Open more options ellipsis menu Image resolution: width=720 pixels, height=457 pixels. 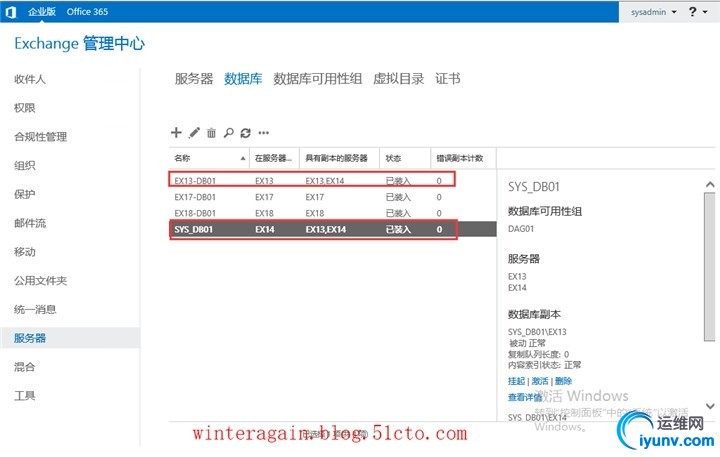pyautogui.click(x=264, y=133)
